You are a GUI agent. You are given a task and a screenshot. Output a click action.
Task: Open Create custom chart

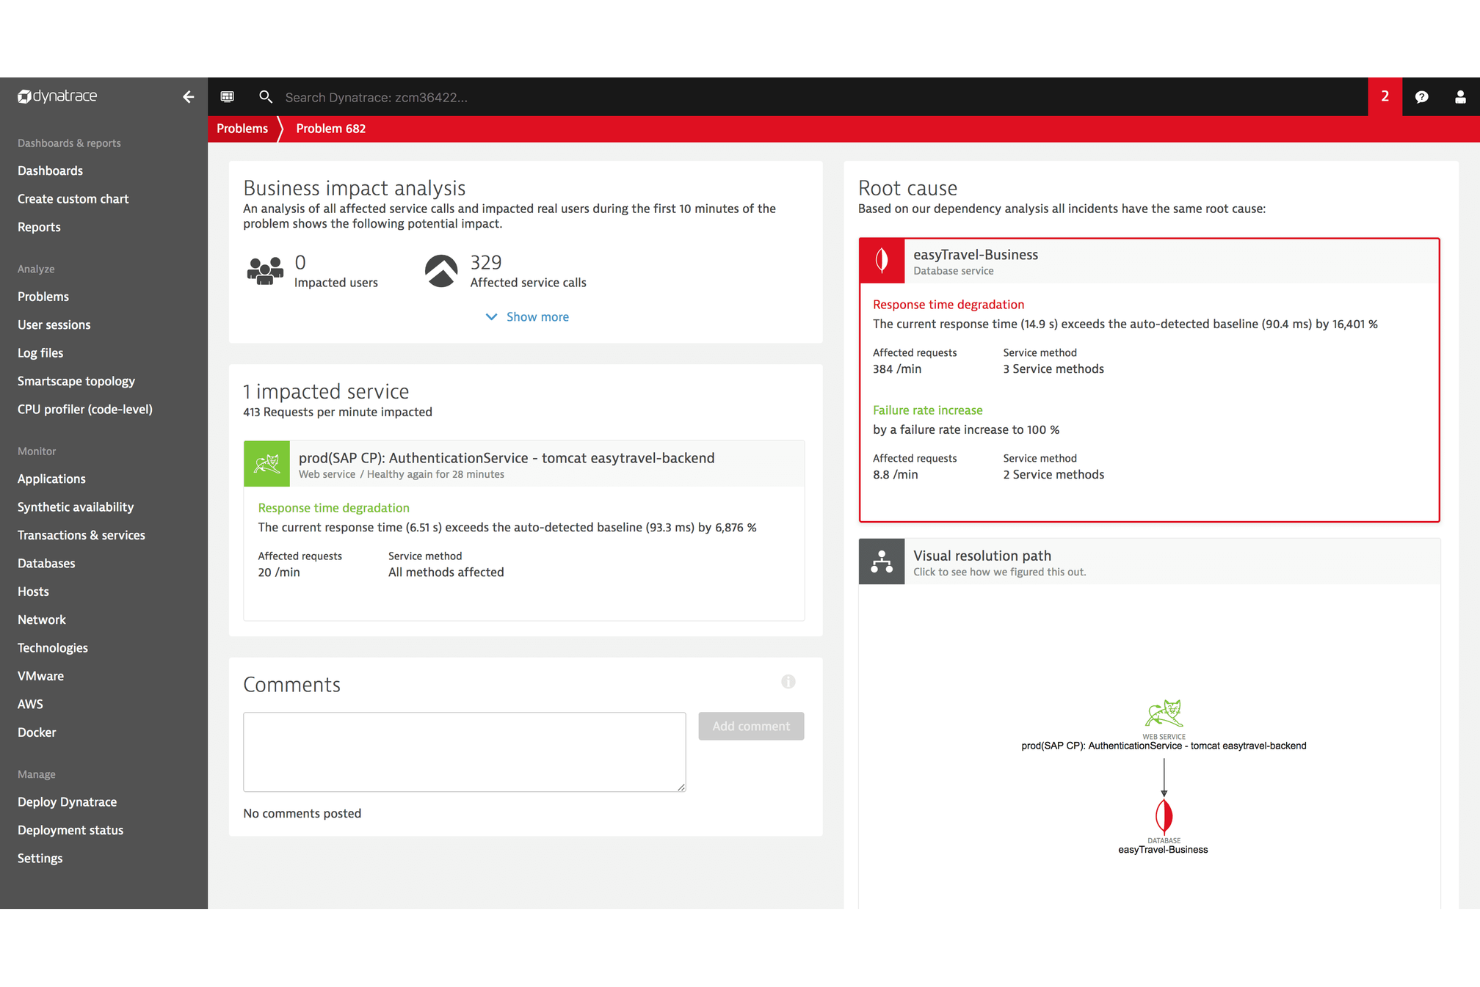[x=73, y=199]
